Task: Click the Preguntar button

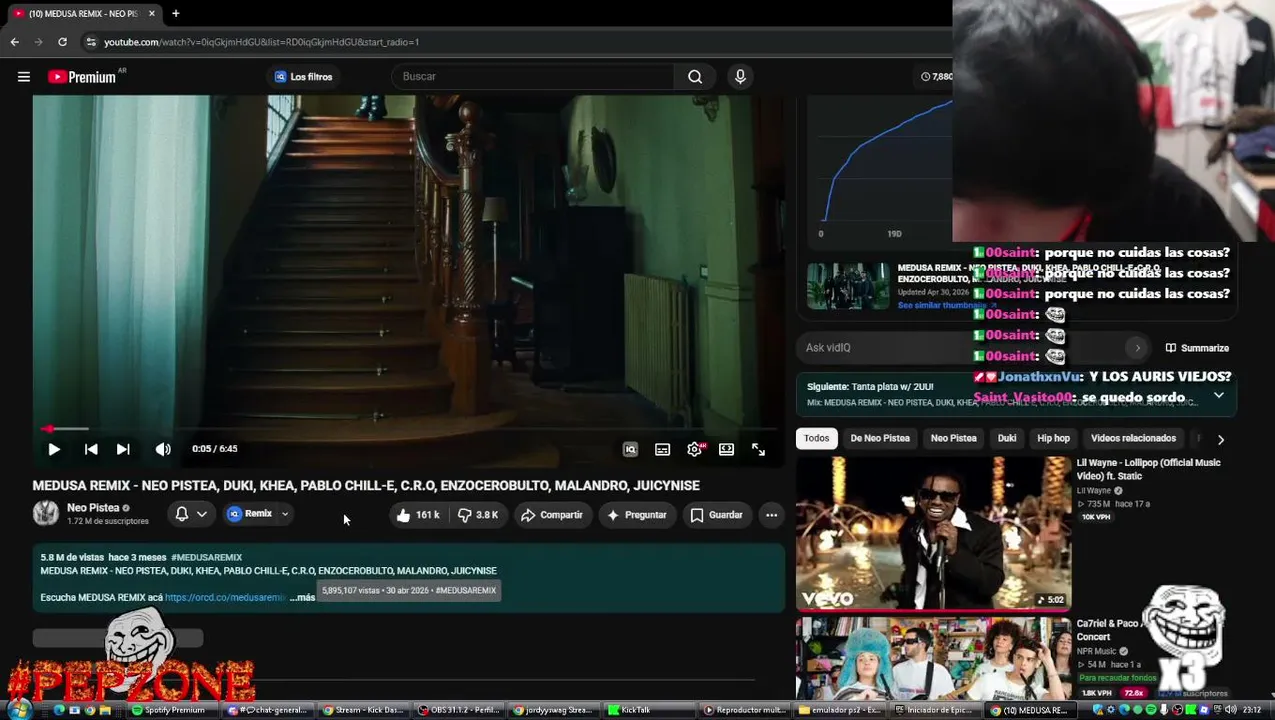Action: 636,515
